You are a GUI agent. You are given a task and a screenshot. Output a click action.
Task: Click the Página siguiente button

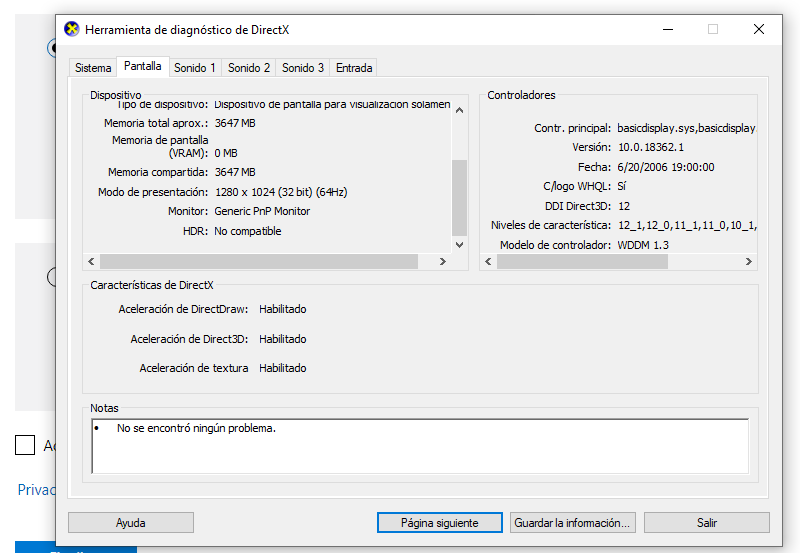pos(440,523)
